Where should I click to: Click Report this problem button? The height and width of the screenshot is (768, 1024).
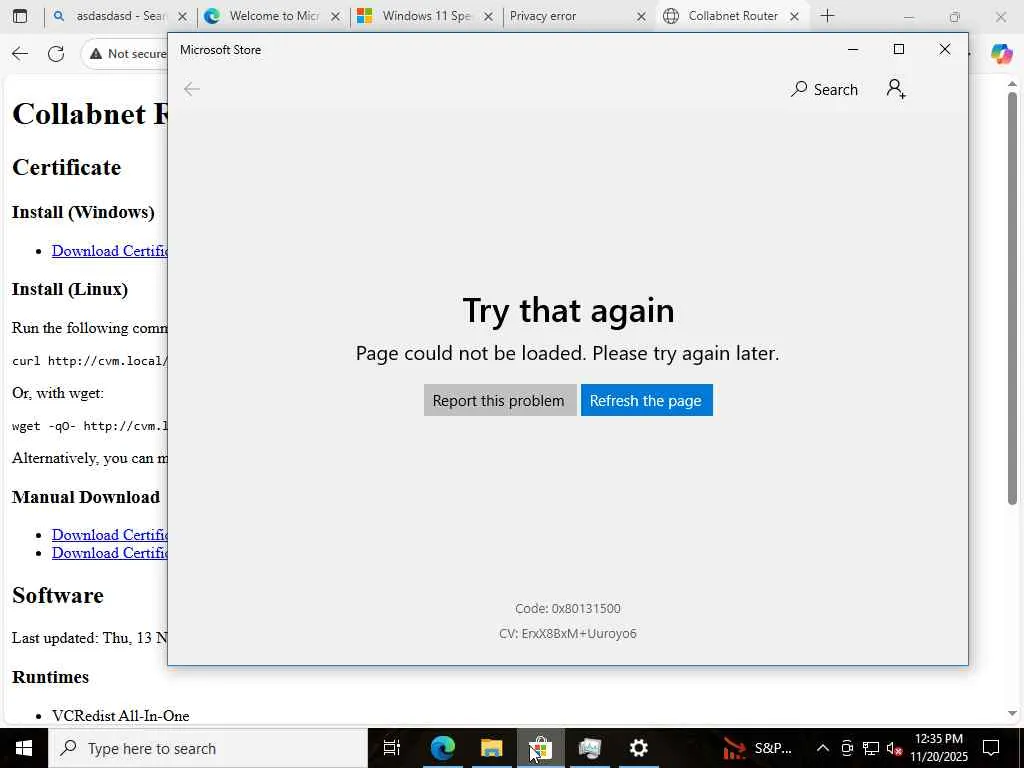(x=499, y=400)
